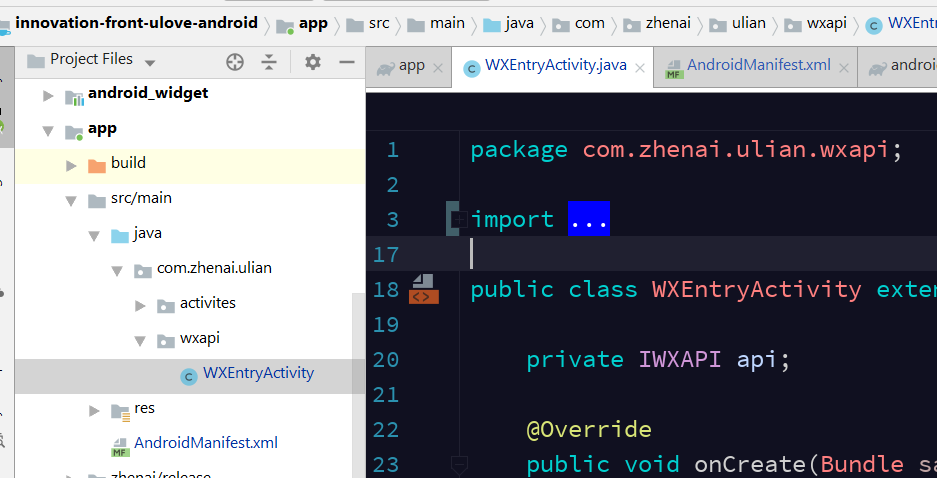Collapse the com.zhenai.ulian package
937x478 pixels.
(117, 271)
